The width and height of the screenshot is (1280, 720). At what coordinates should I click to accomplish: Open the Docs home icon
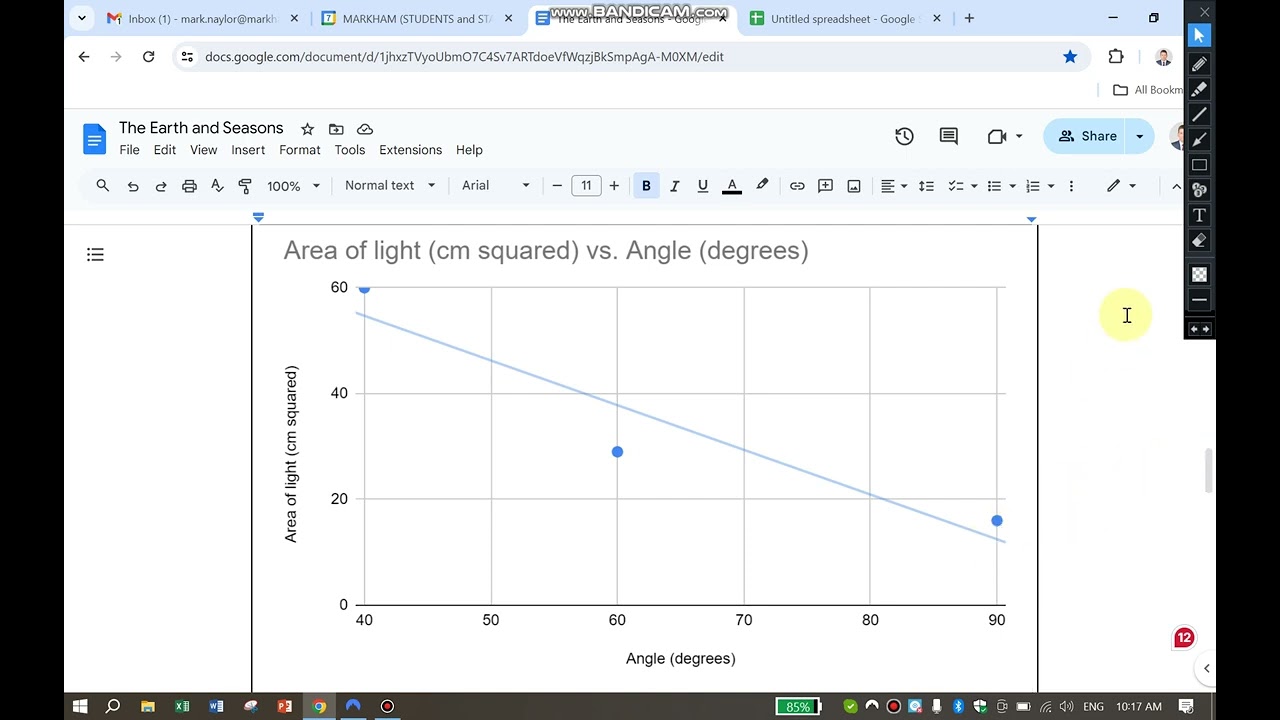(x=94, y=139)
